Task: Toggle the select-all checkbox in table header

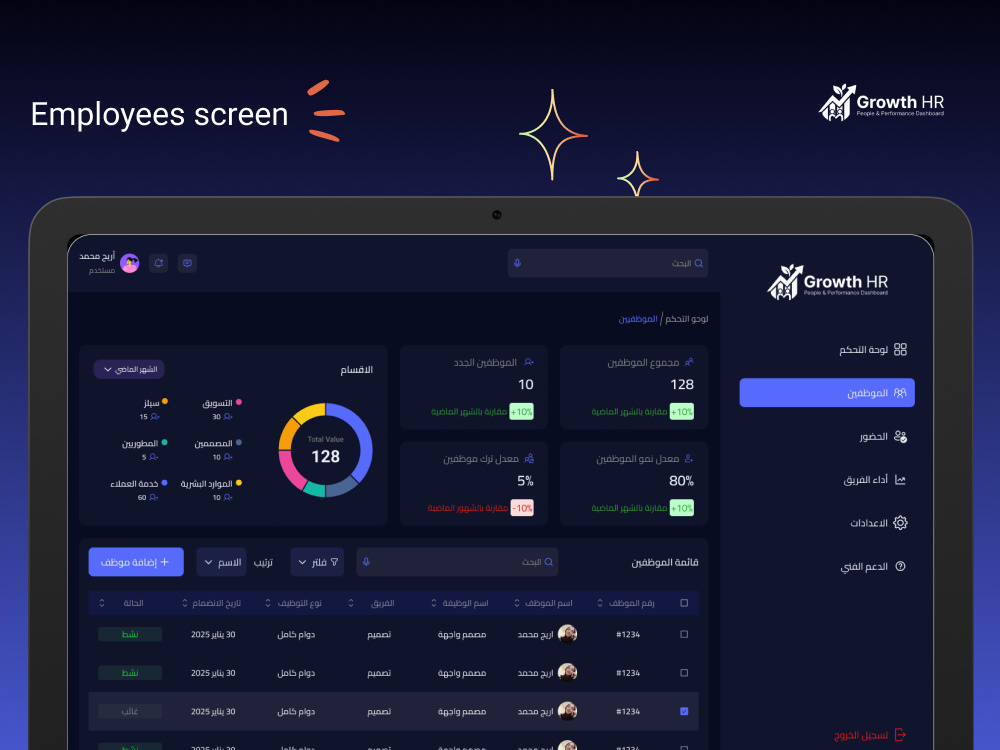Action: coord(684,603)
